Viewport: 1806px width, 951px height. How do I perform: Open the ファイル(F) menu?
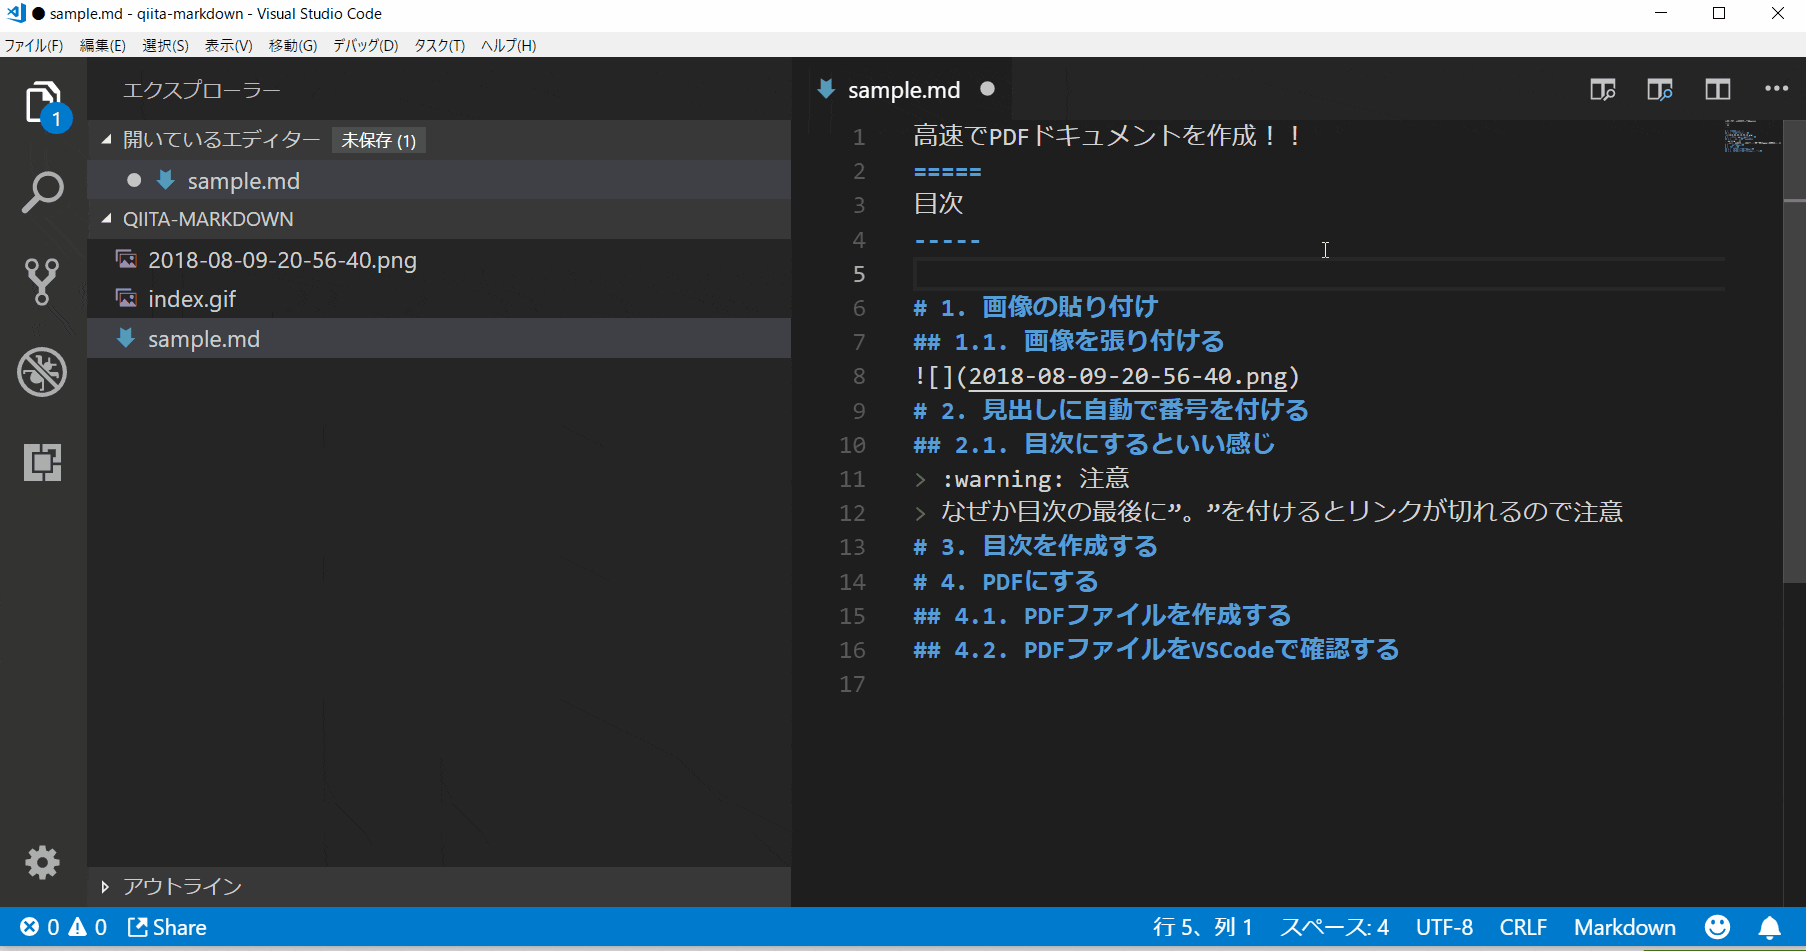coord(34,45)
